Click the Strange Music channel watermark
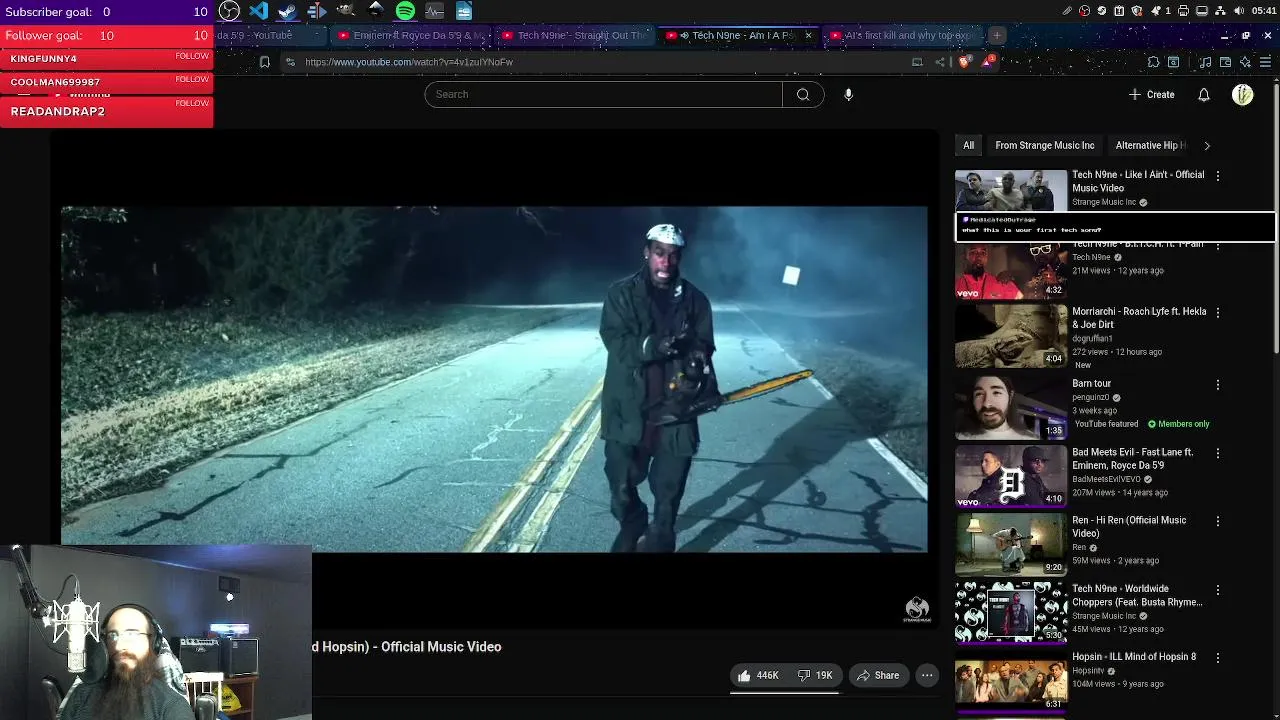 tap(917, 610)
